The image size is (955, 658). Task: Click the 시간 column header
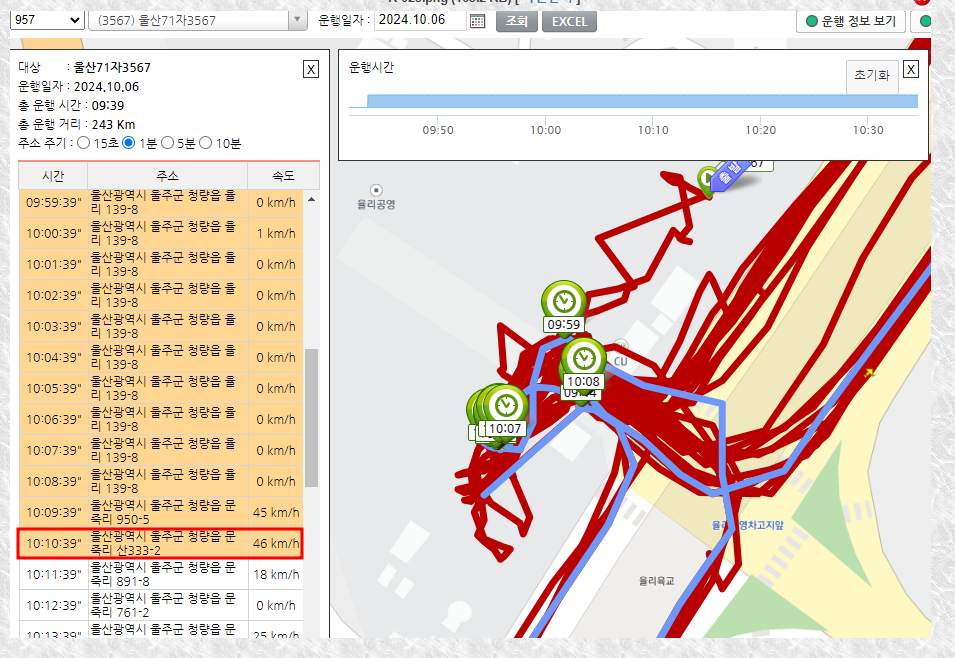(x=53, y=176)
